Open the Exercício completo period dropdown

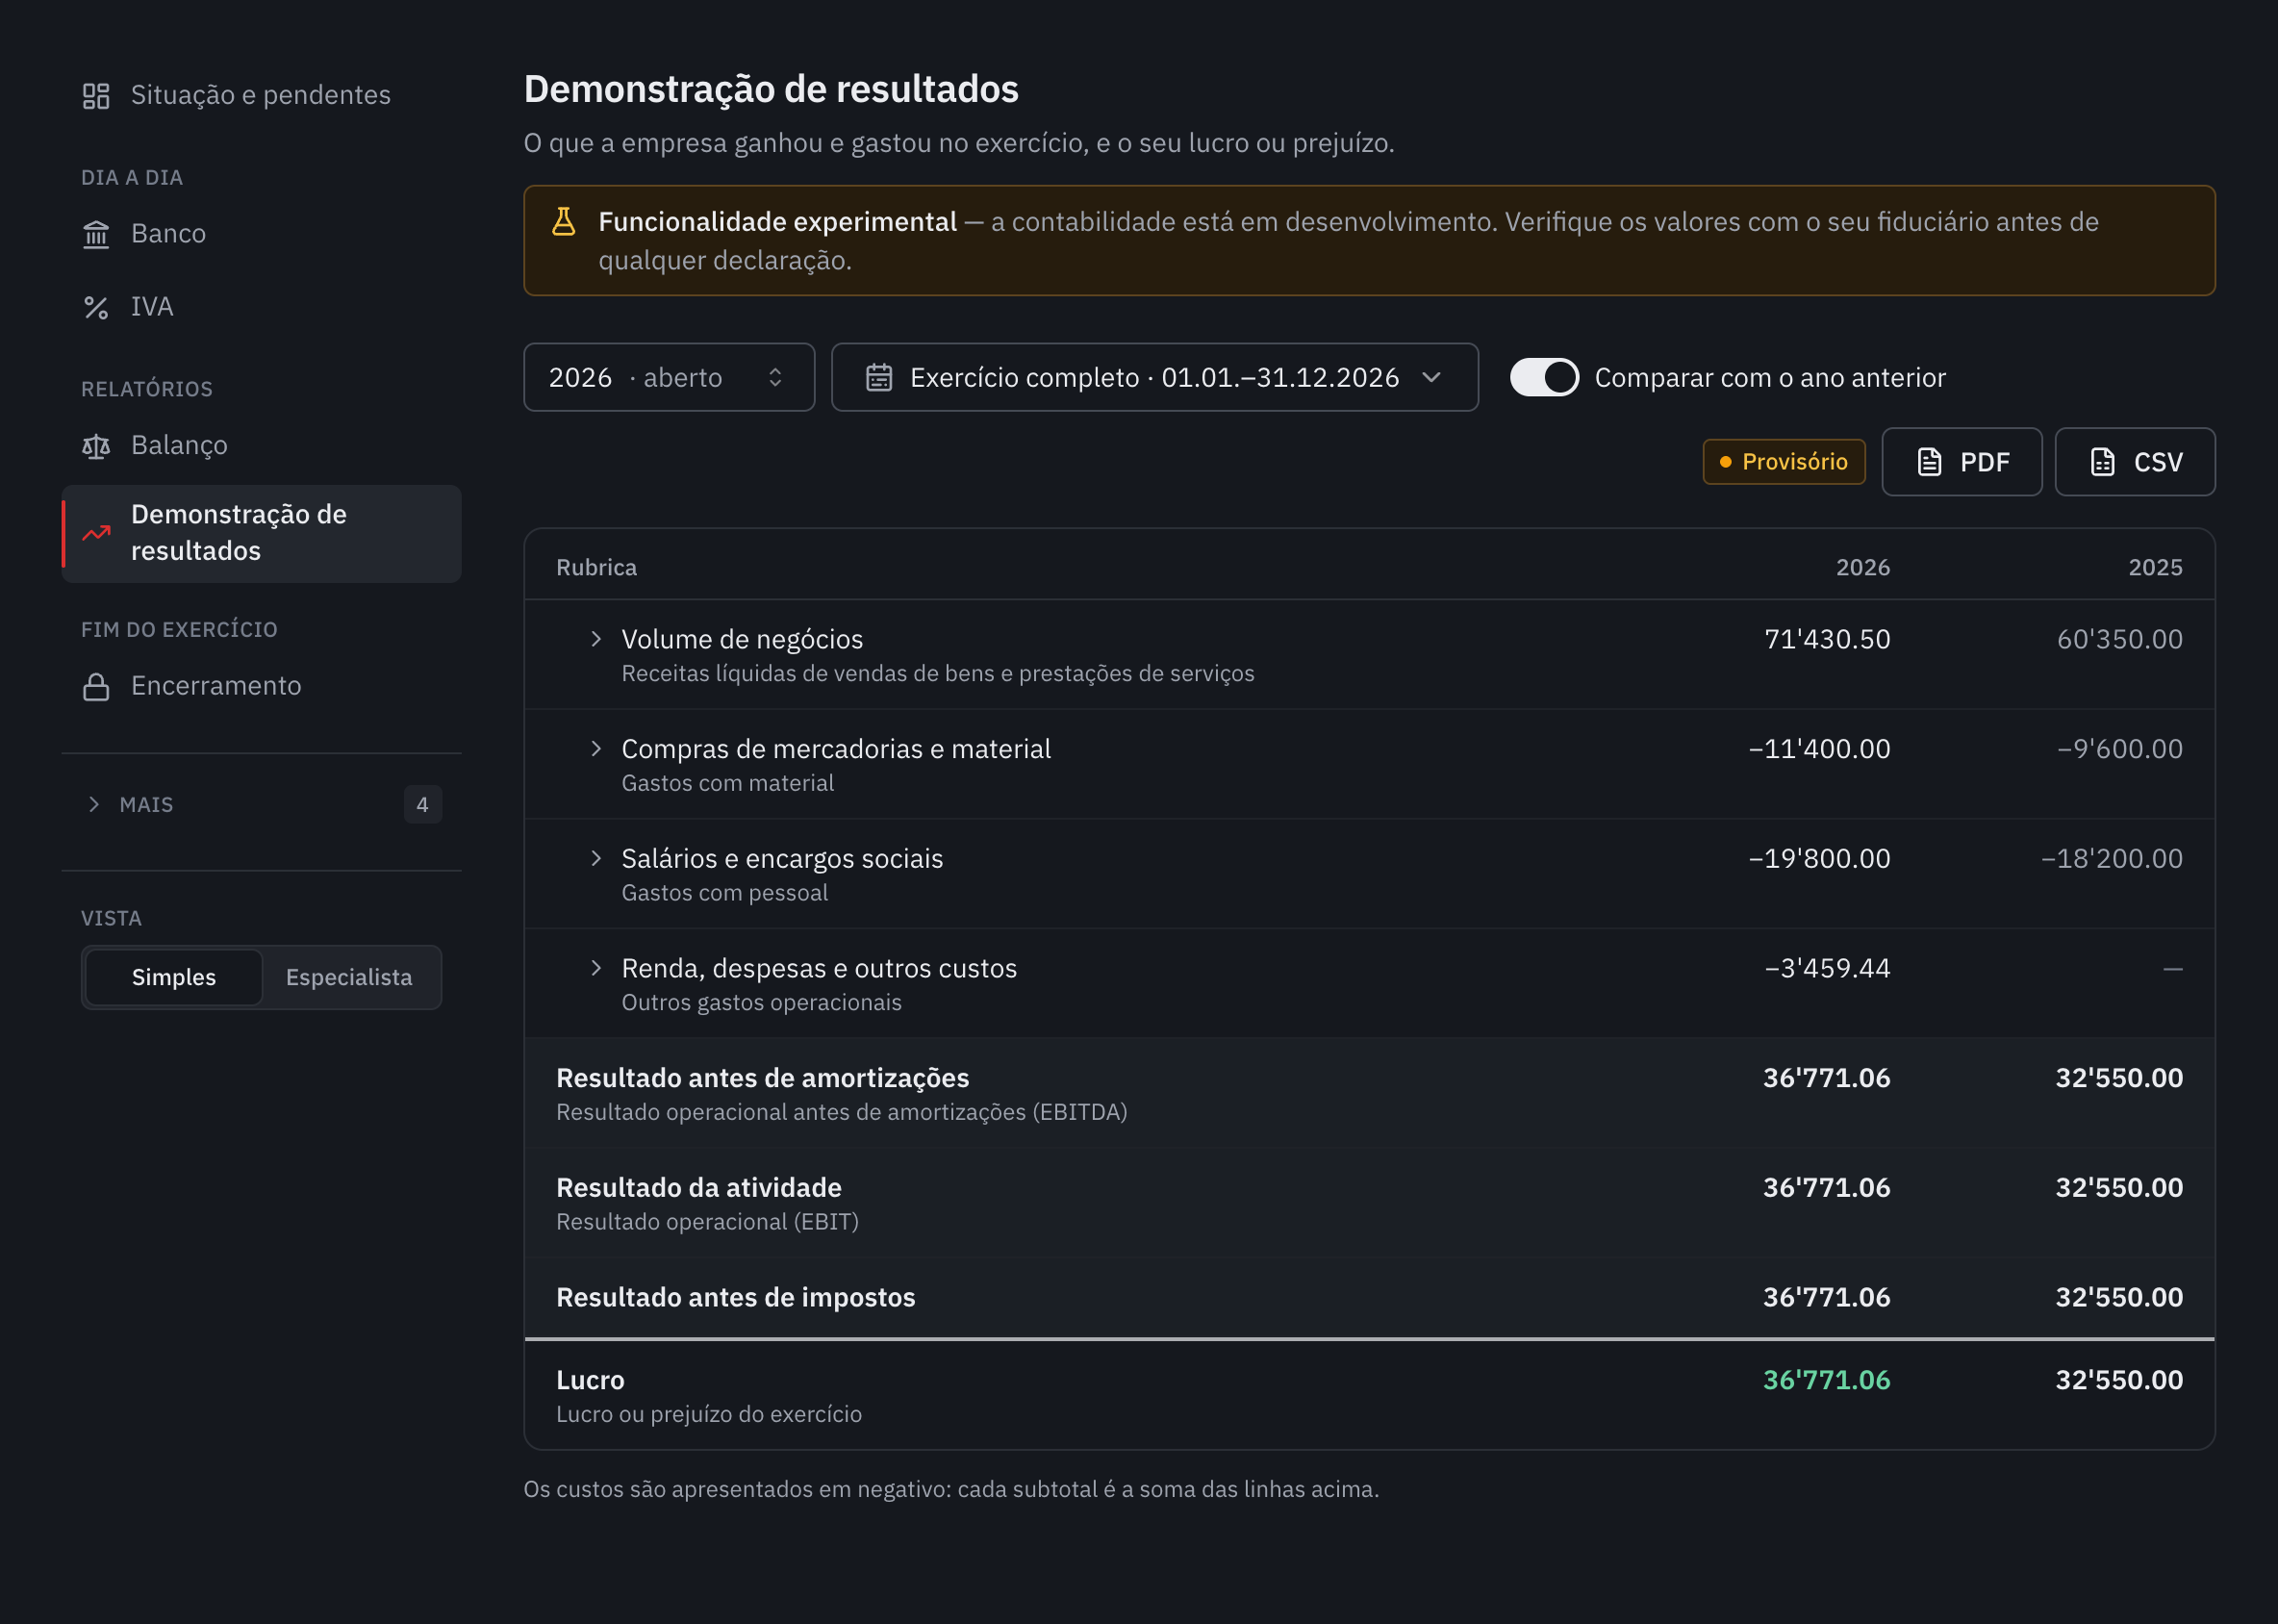point(1155,377)
